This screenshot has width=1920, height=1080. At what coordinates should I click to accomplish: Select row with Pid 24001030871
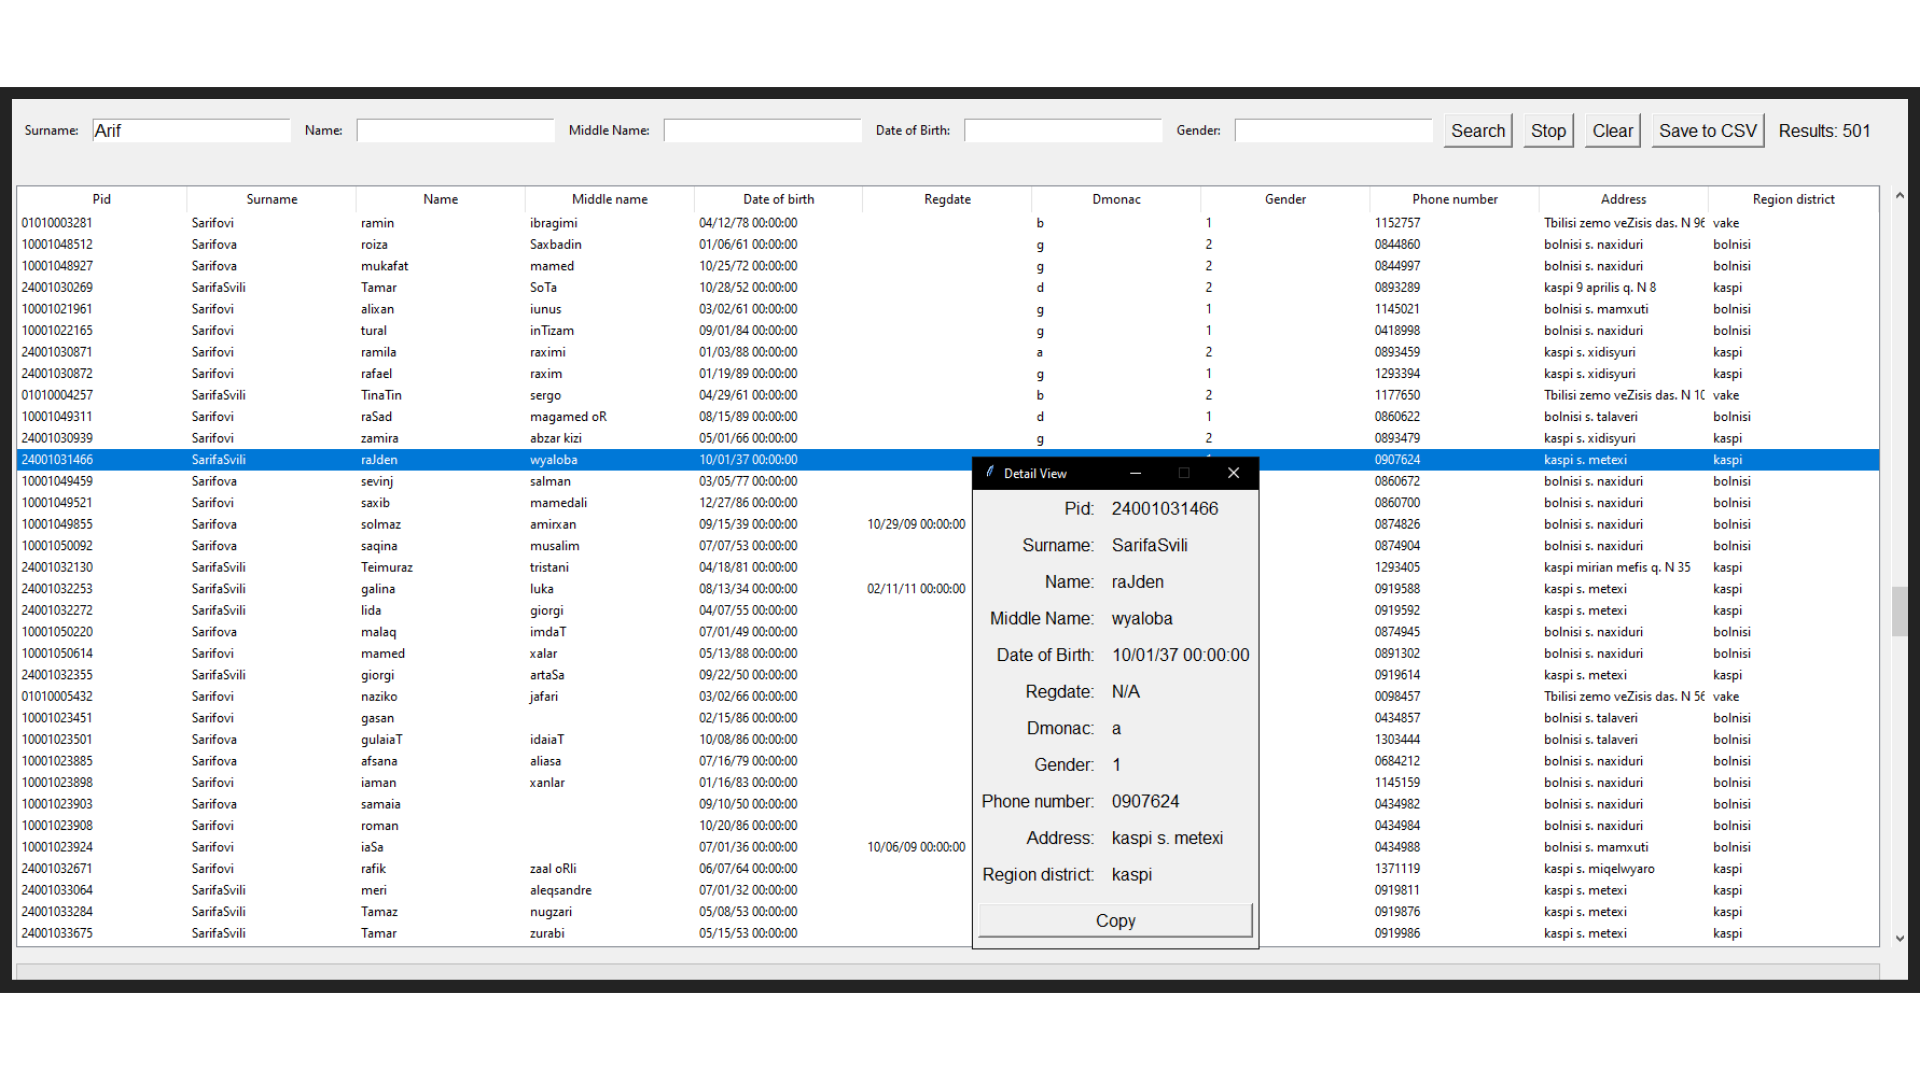pyautogui.click(x=948, y=352)
